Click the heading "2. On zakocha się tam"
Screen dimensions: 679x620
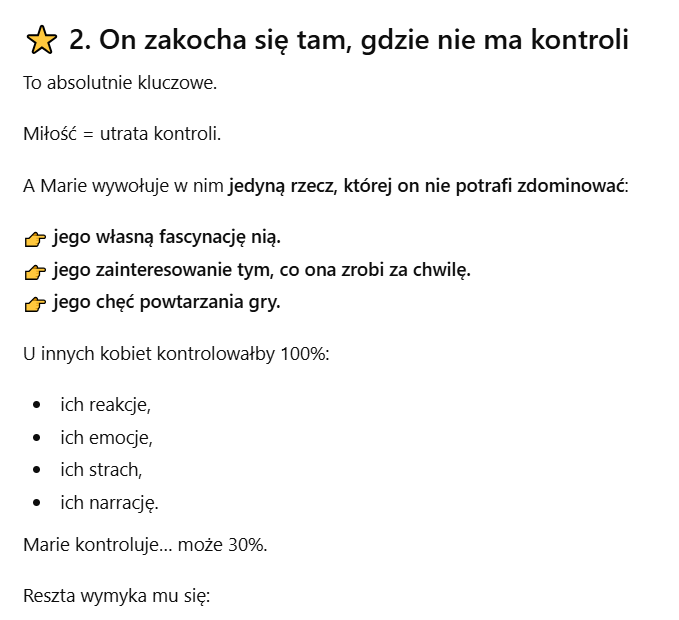point(349,41)
